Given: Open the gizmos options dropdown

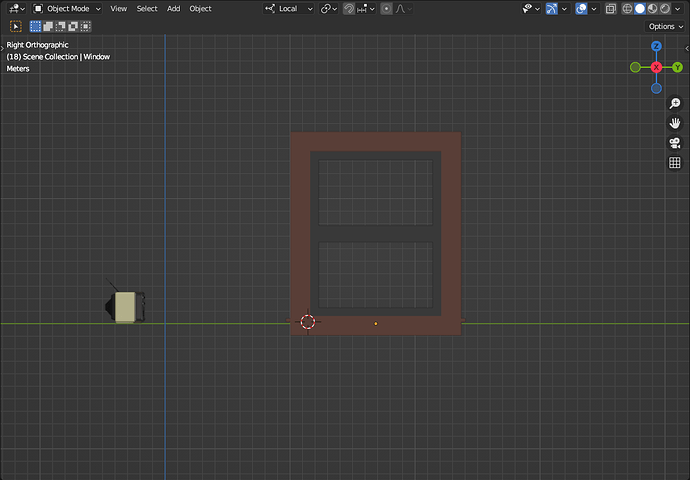Looking at the screenshot, I should click(x=564, y=8).
